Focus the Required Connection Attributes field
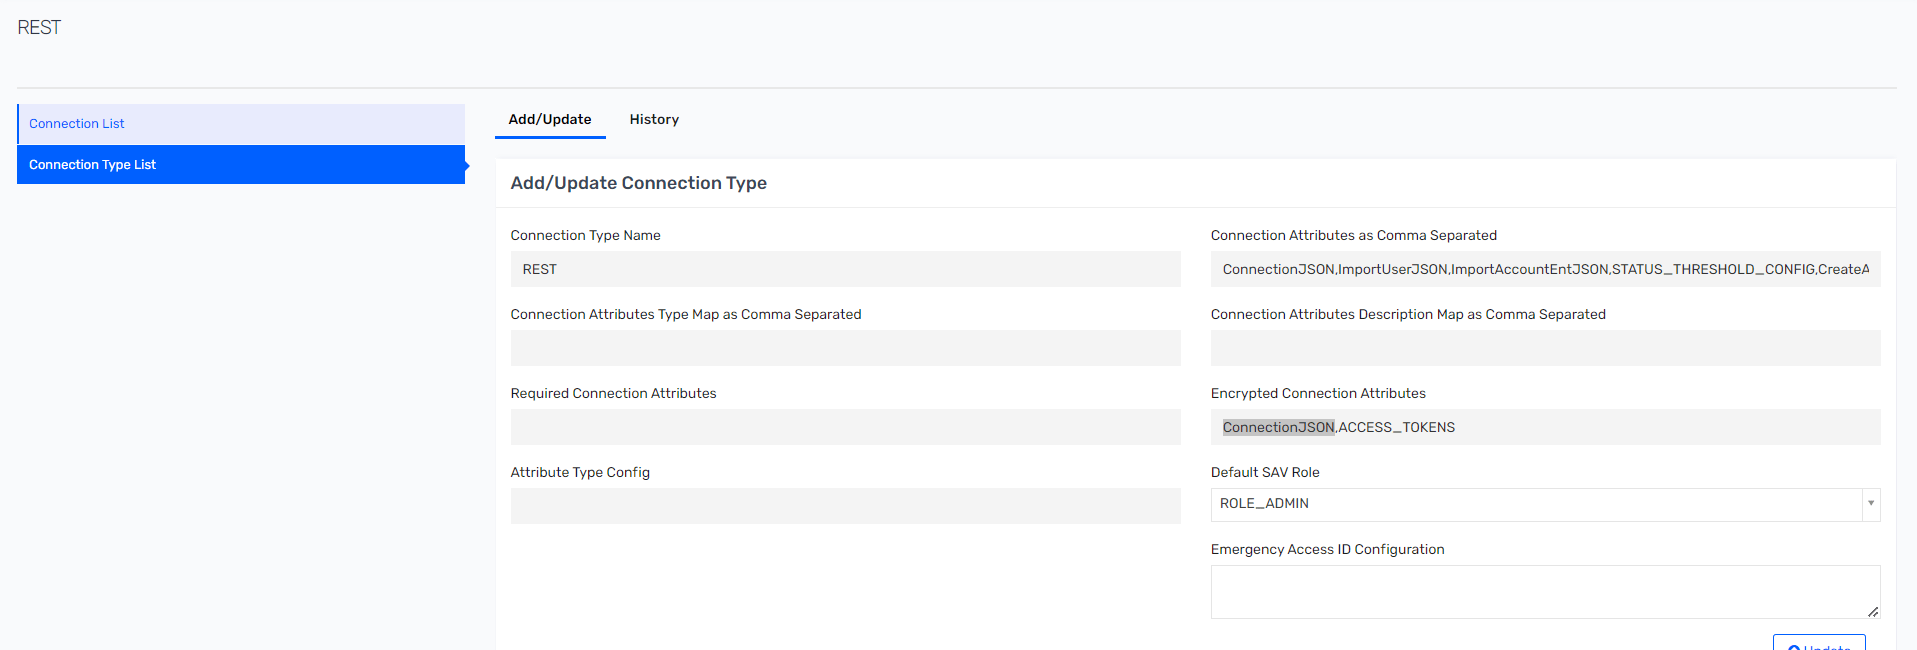The height and width of the screenshot is (650, 1917). point(845,427)
